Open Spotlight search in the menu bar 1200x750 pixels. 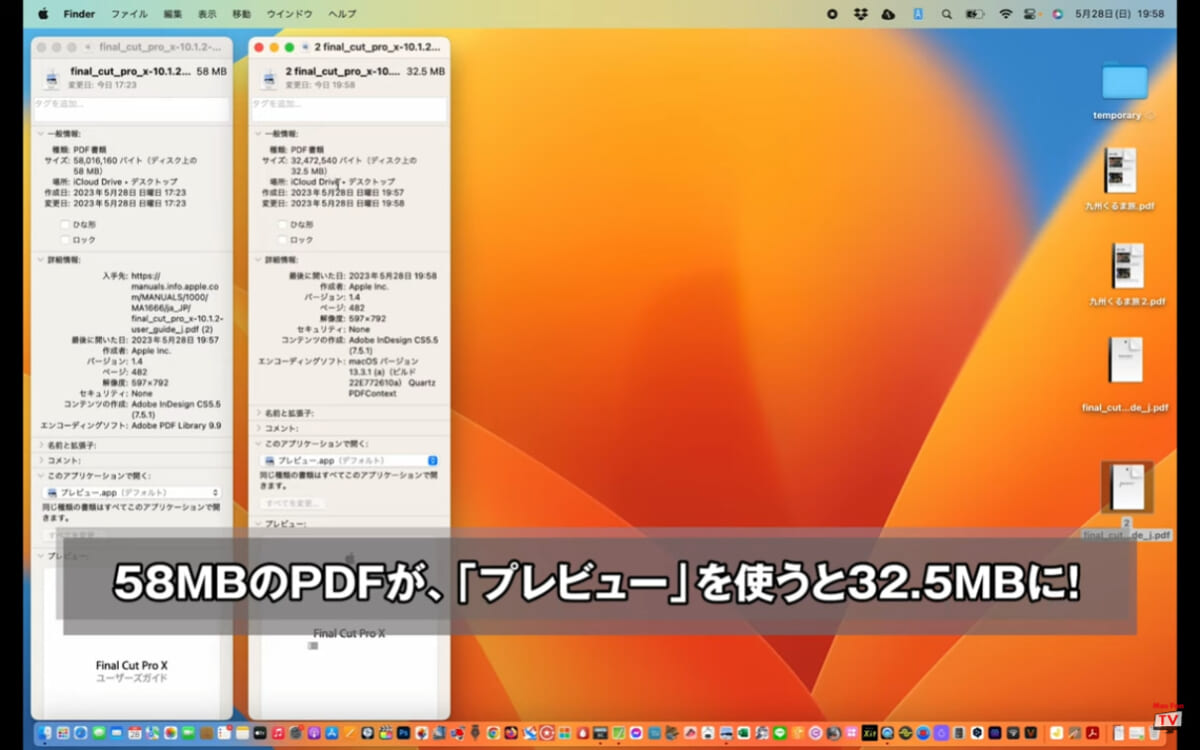(946, 14)
